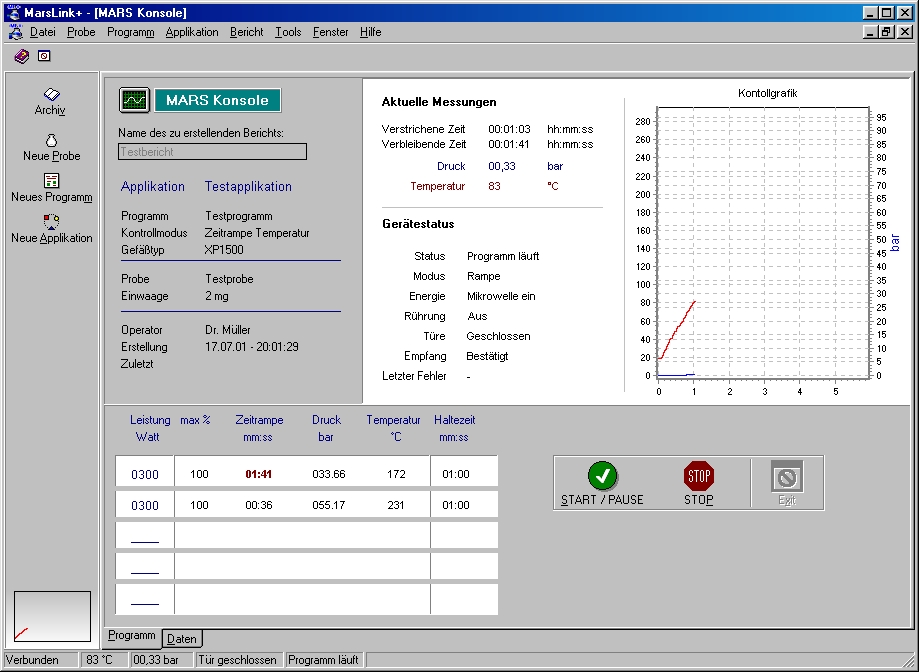Open Neue Applikation from the sidebar

pos(51,222)
